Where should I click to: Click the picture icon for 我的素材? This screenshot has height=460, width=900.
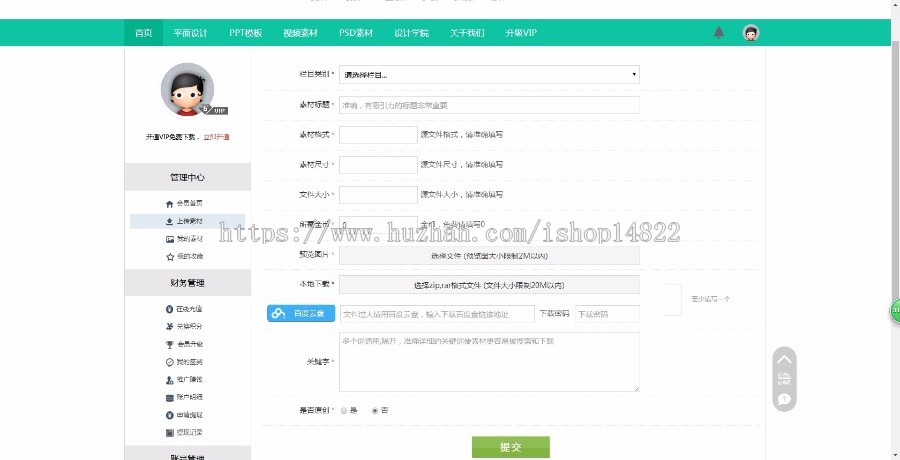tap(169, 239)
